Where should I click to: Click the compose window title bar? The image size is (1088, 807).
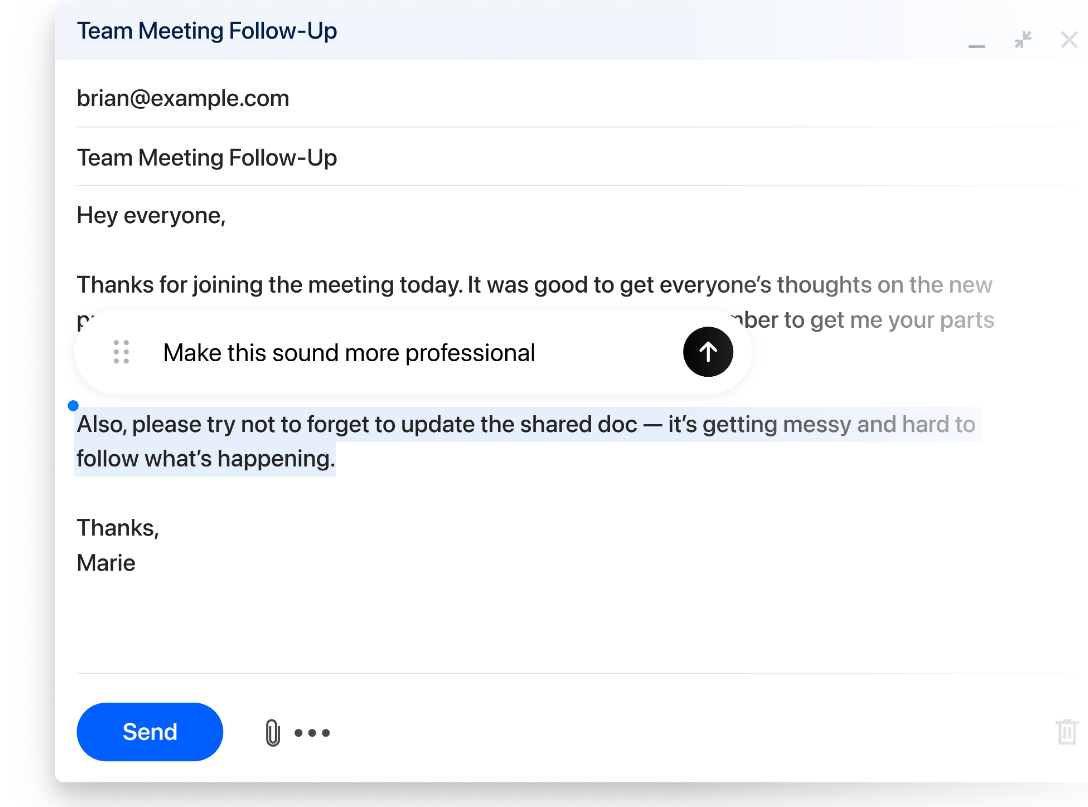(x=500, y=31)
